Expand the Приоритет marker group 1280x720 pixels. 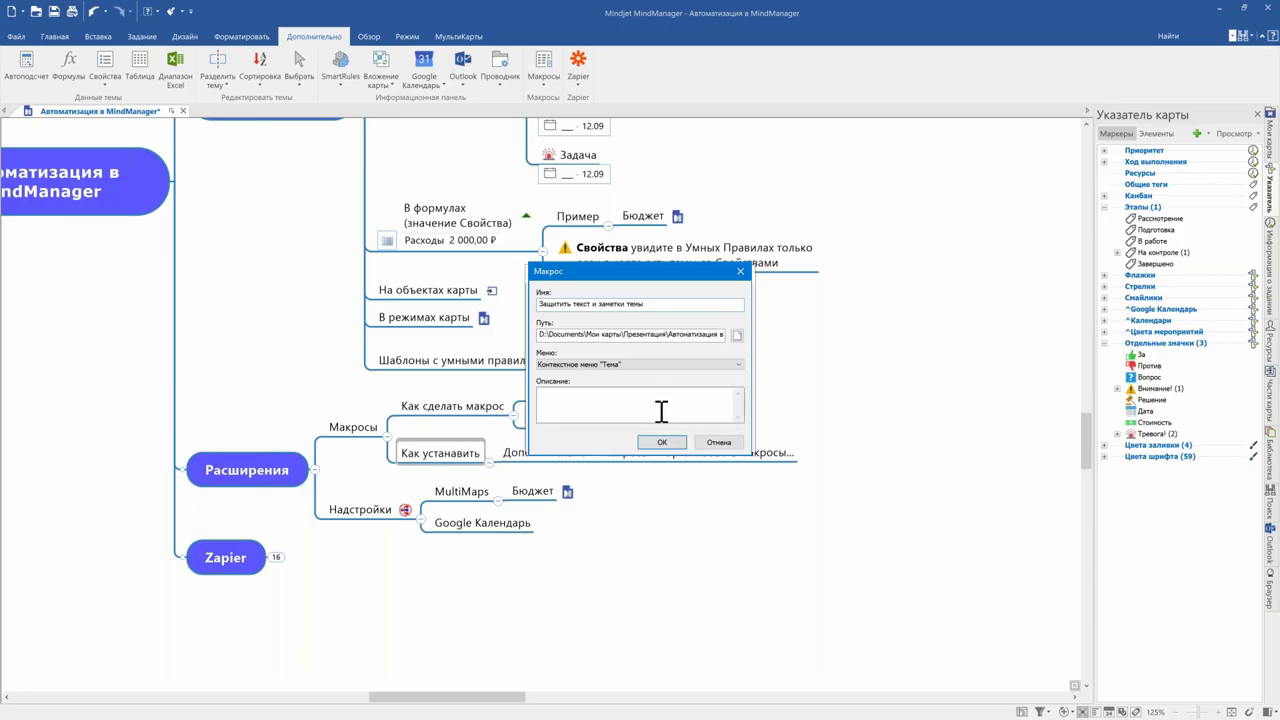tap(1104, 151)
